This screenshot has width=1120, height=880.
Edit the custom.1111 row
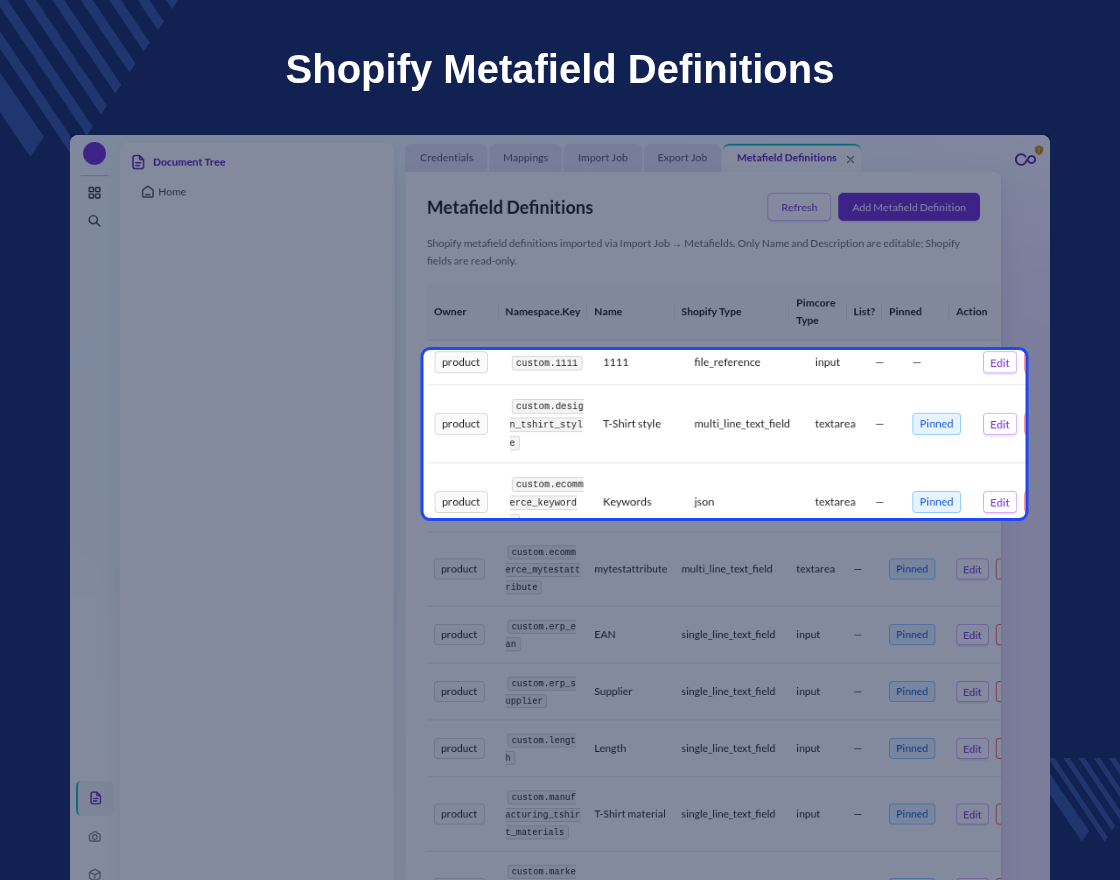coord(999,363)
